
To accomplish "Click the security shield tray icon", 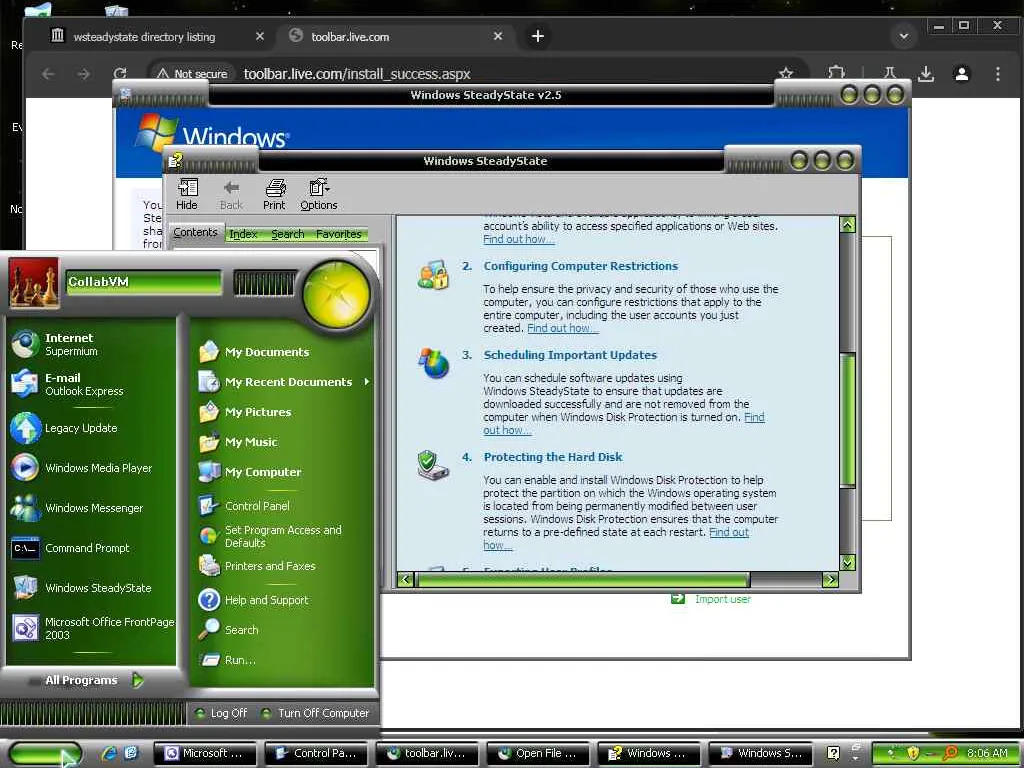I will (913, 753).
